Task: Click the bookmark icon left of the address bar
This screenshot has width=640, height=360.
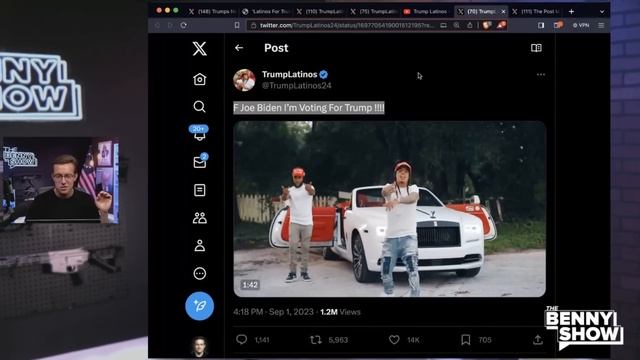Action: point(237,25)
